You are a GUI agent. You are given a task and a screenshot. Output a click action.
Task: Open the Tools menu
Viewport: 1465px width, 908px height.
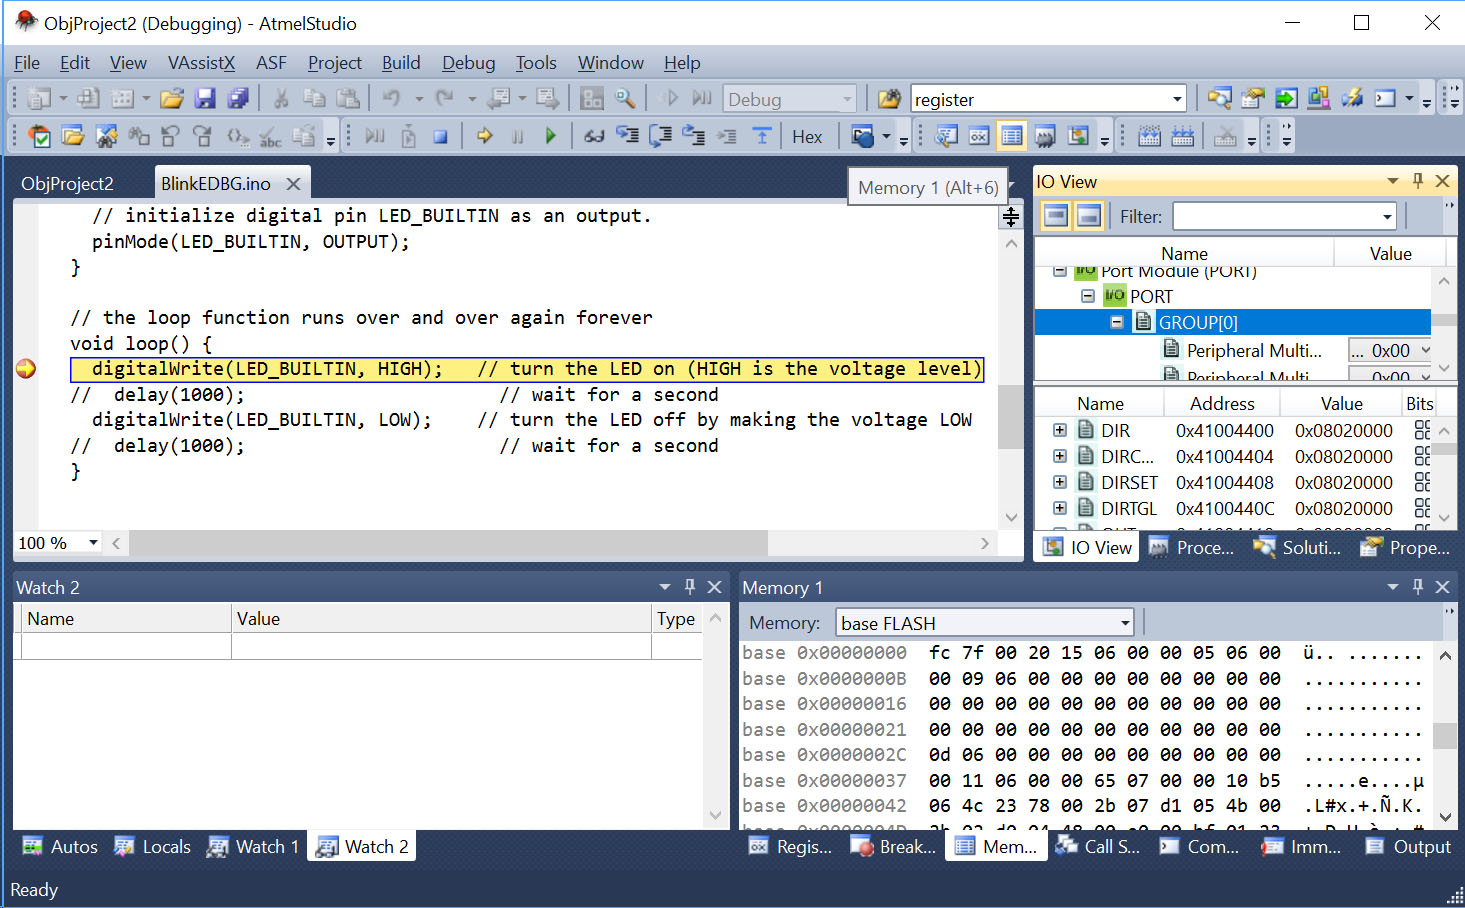pos(536,63)
